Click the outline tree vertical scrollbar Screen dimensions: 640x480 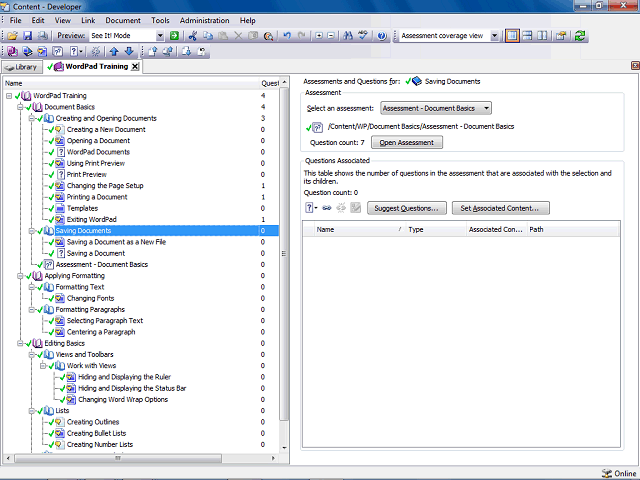point(284,253)
